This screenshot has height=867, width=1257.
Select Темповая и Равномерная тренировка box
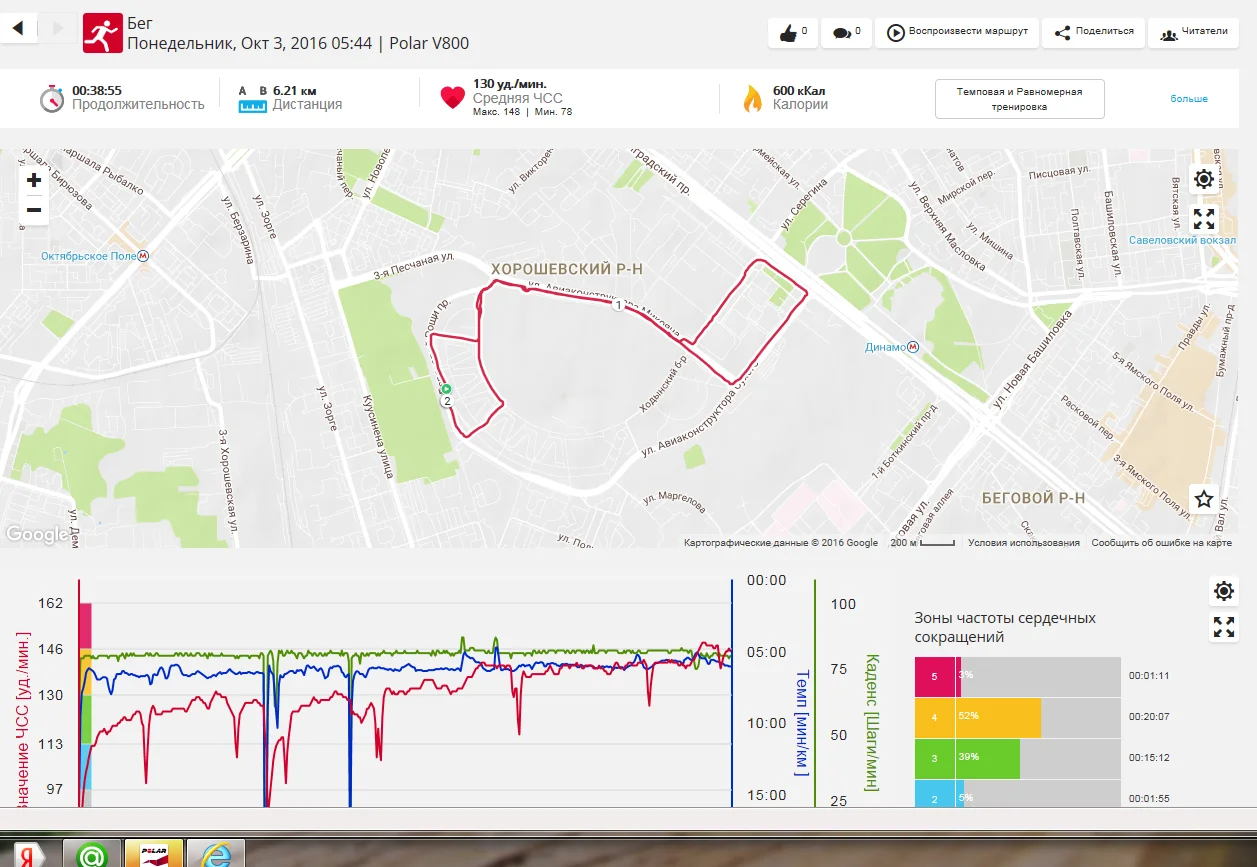(x=1019, y=99)
